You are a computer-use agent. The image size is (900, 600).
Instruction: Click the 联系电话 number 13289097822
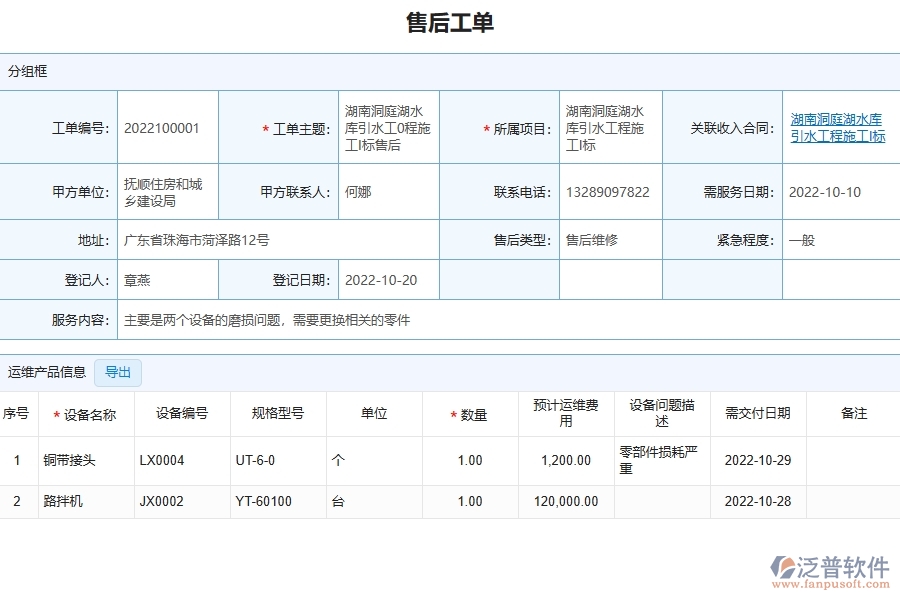607,191
